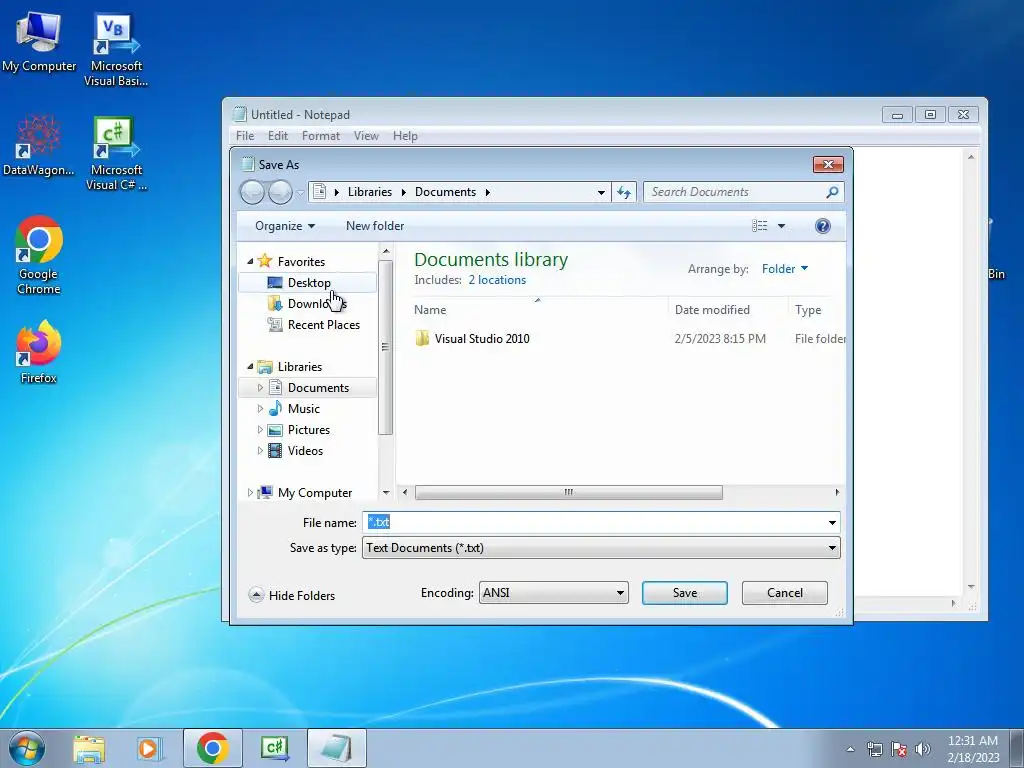The height and width of the screenshot is (768, 1024).
Task: Click the refresh button next to address bar
Action: (624, 192)
